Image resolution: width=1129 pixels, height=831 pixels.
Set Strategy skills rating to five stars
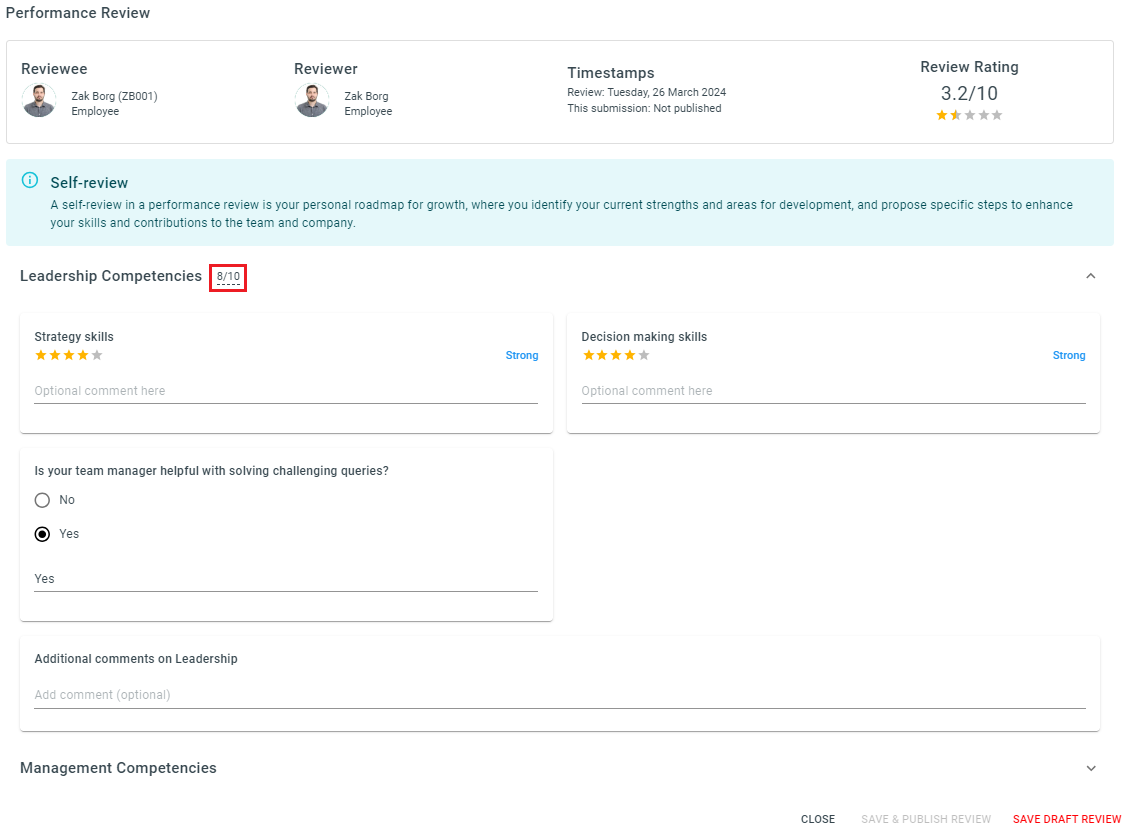pos(97,355)
